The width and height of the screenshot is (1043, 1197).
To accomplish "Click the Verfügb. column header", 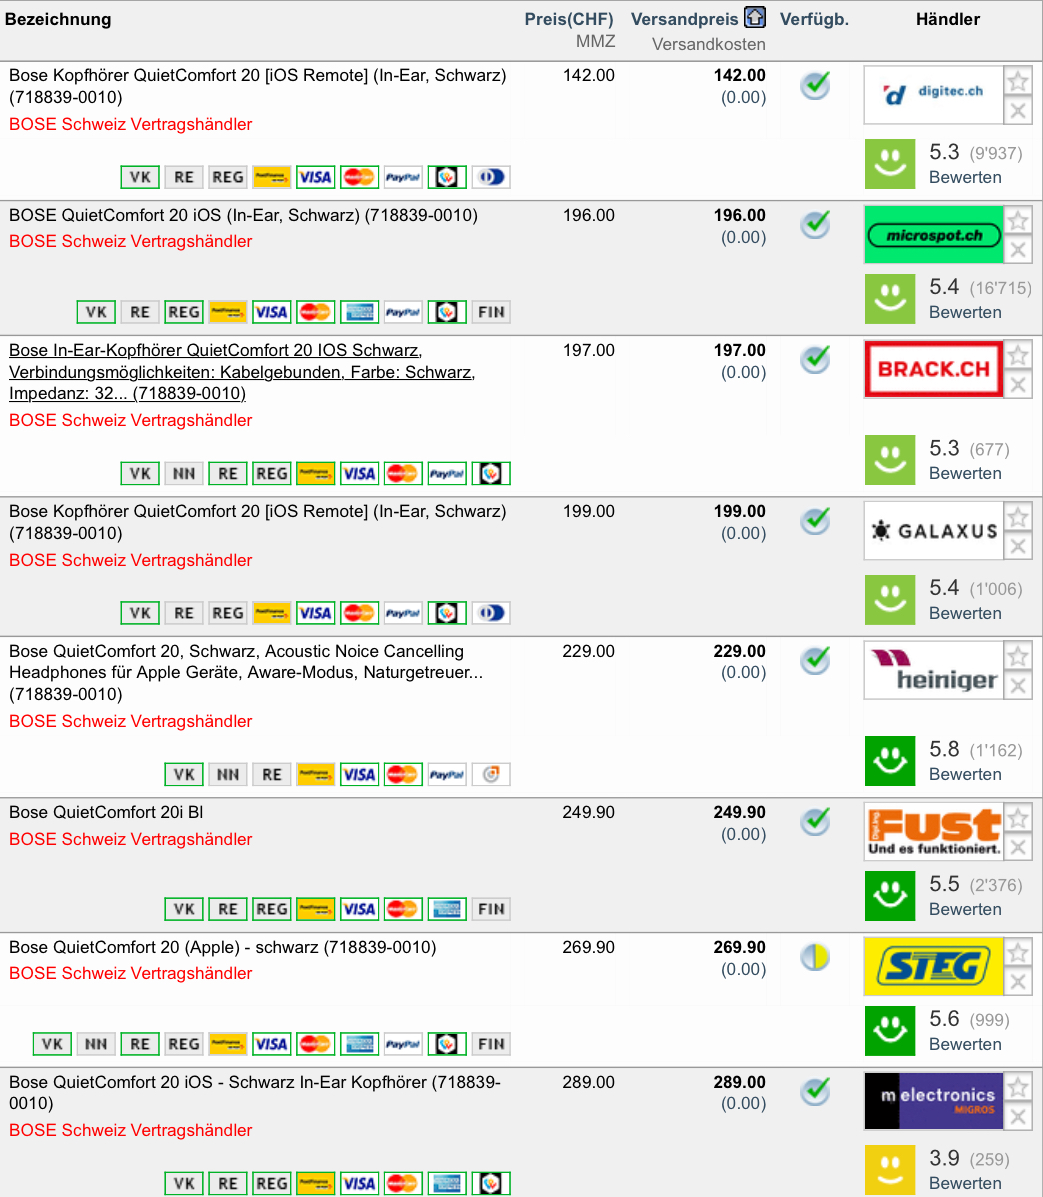I will point(814,19).
